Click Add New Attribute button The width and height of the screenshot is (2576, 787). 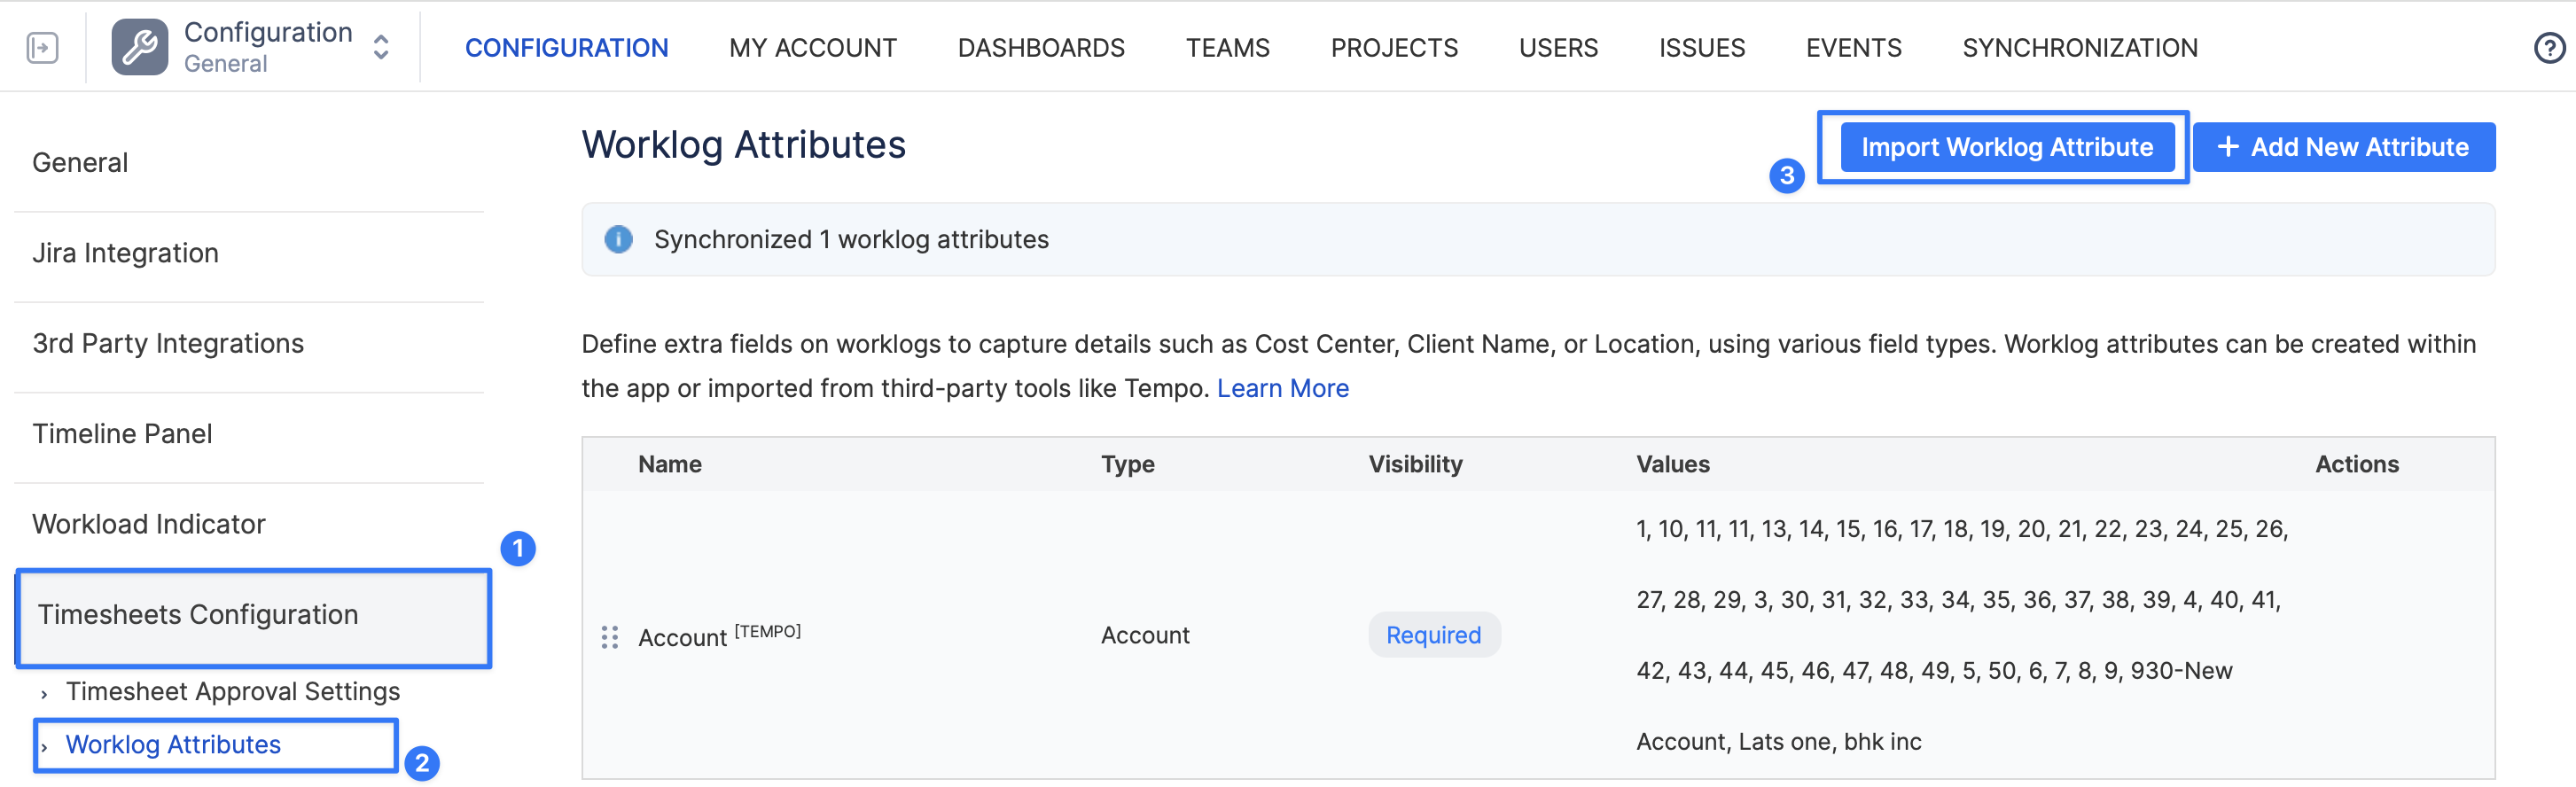2343,147
